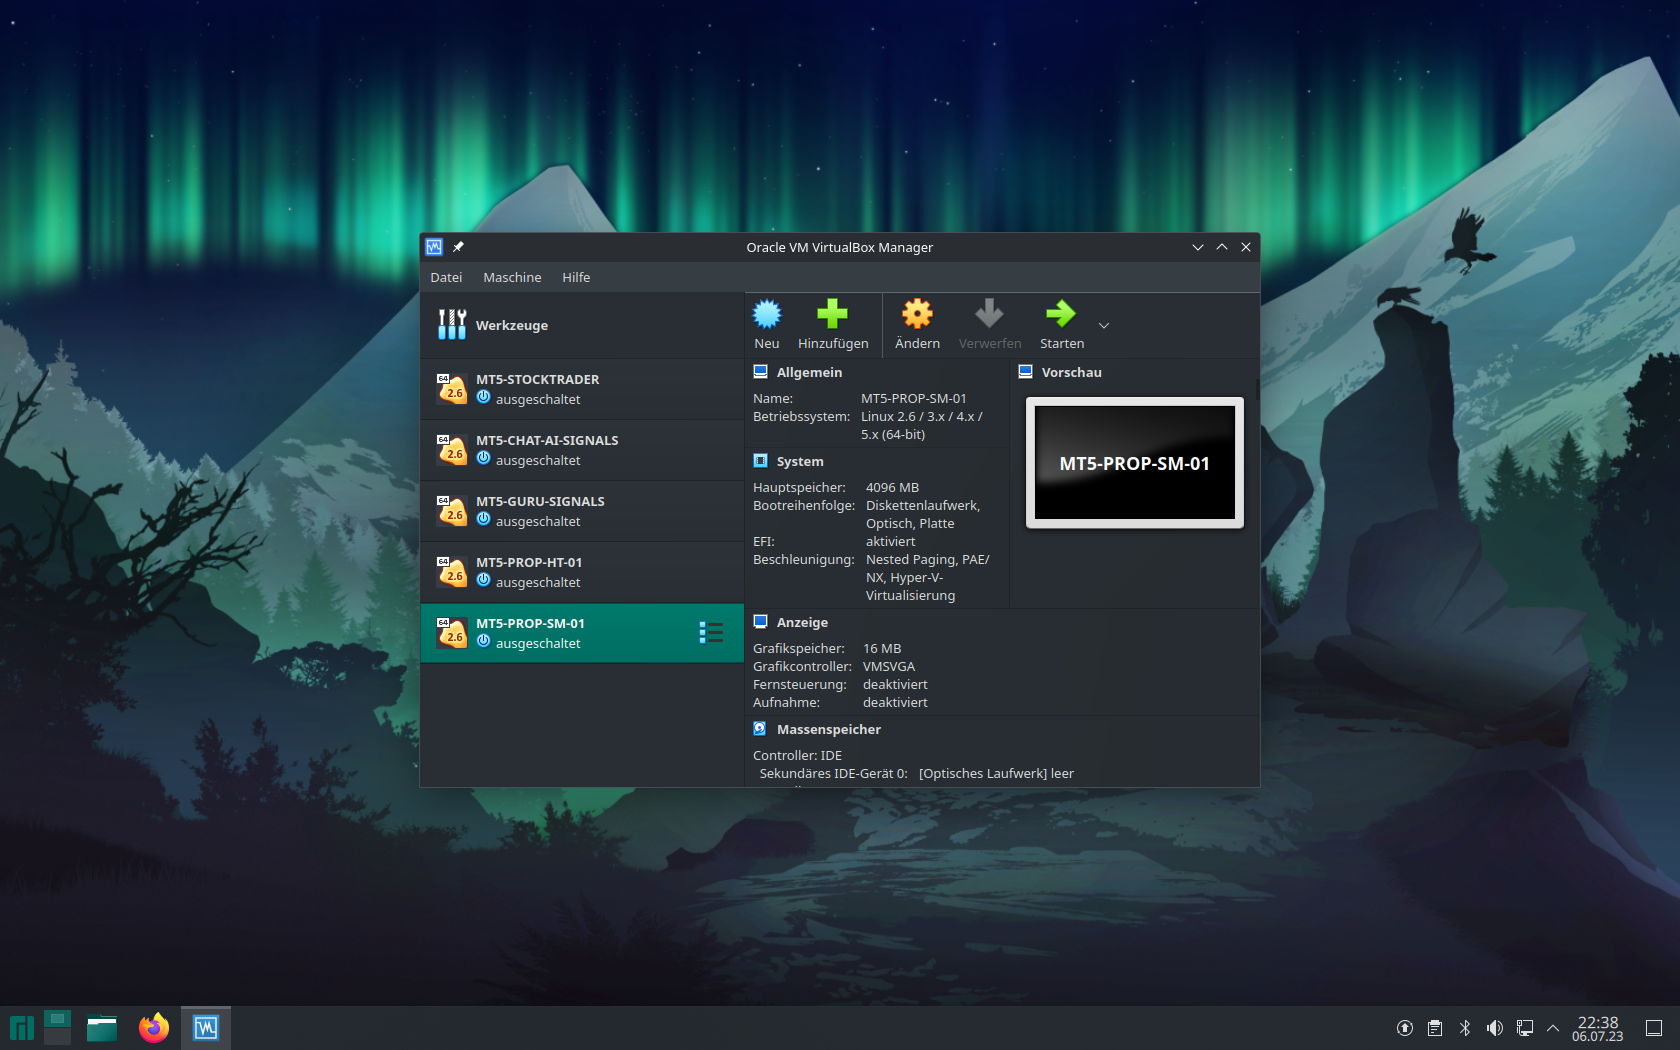Open settings with the Ändern gear icon
This screenshot has height=1050, width=1680.
pos(917,315)
